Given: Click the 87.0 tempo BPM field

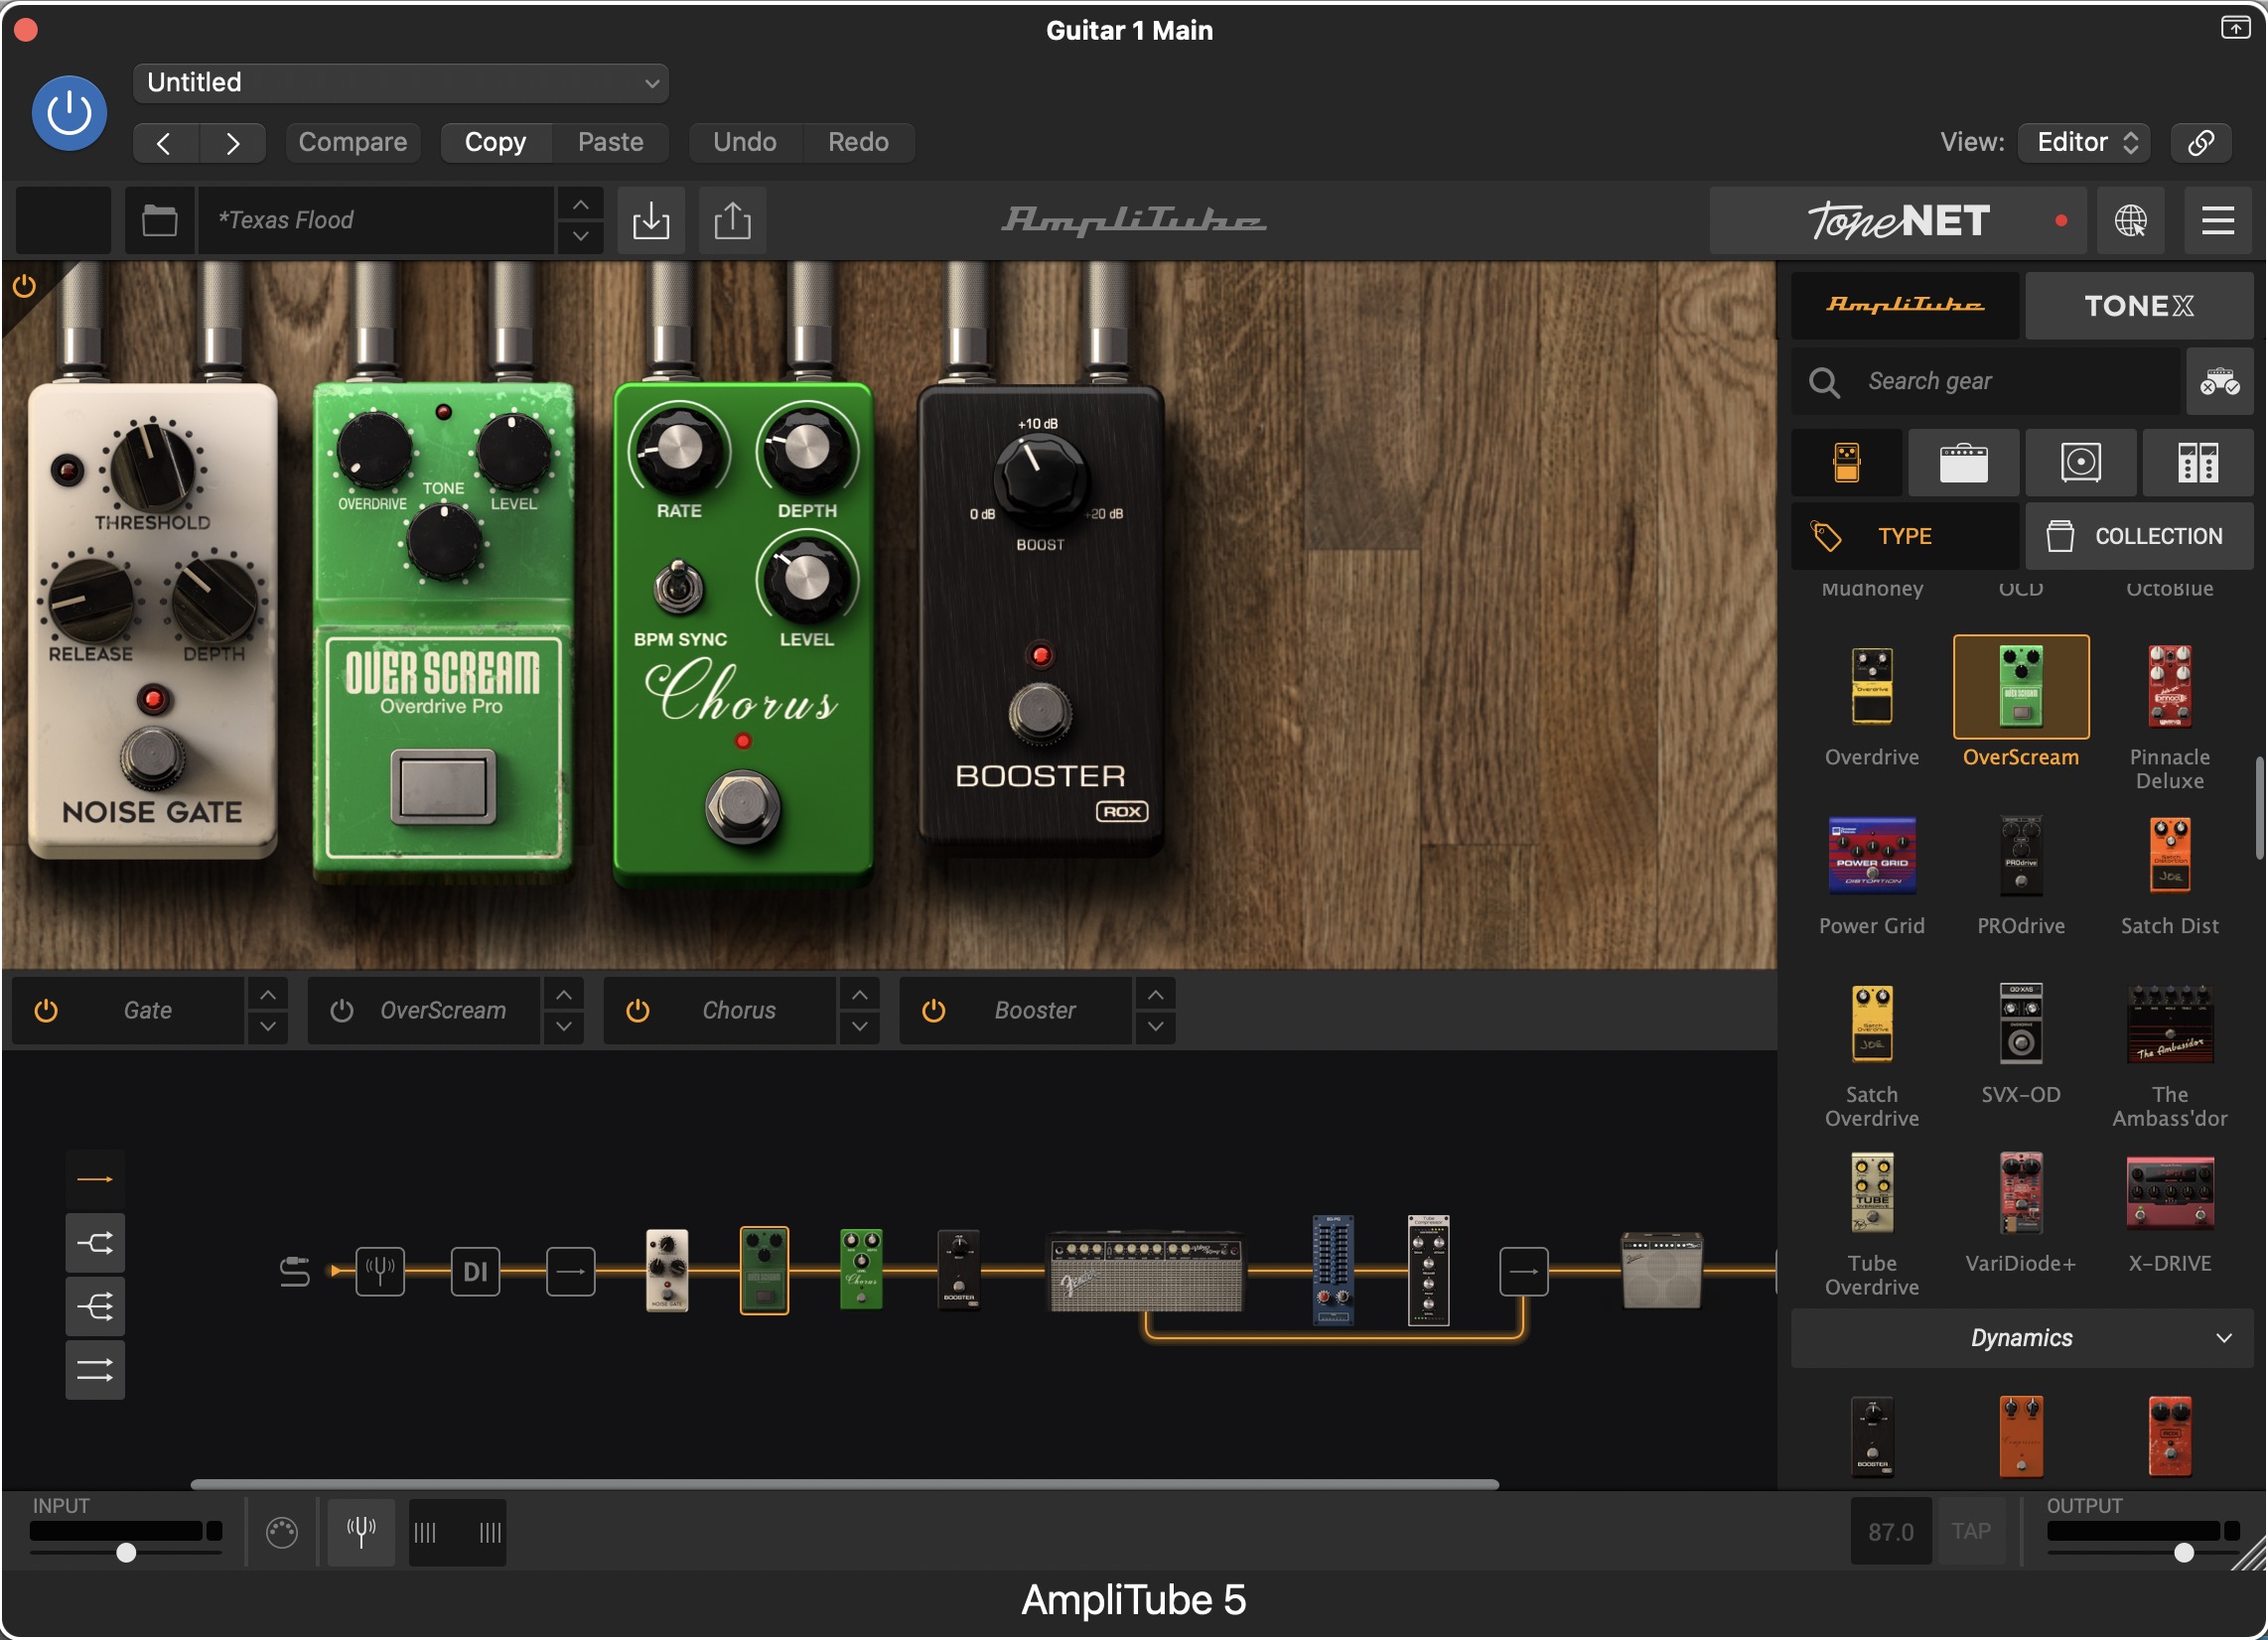Looking at the screenshot, I should [x=1890, y=1532].
